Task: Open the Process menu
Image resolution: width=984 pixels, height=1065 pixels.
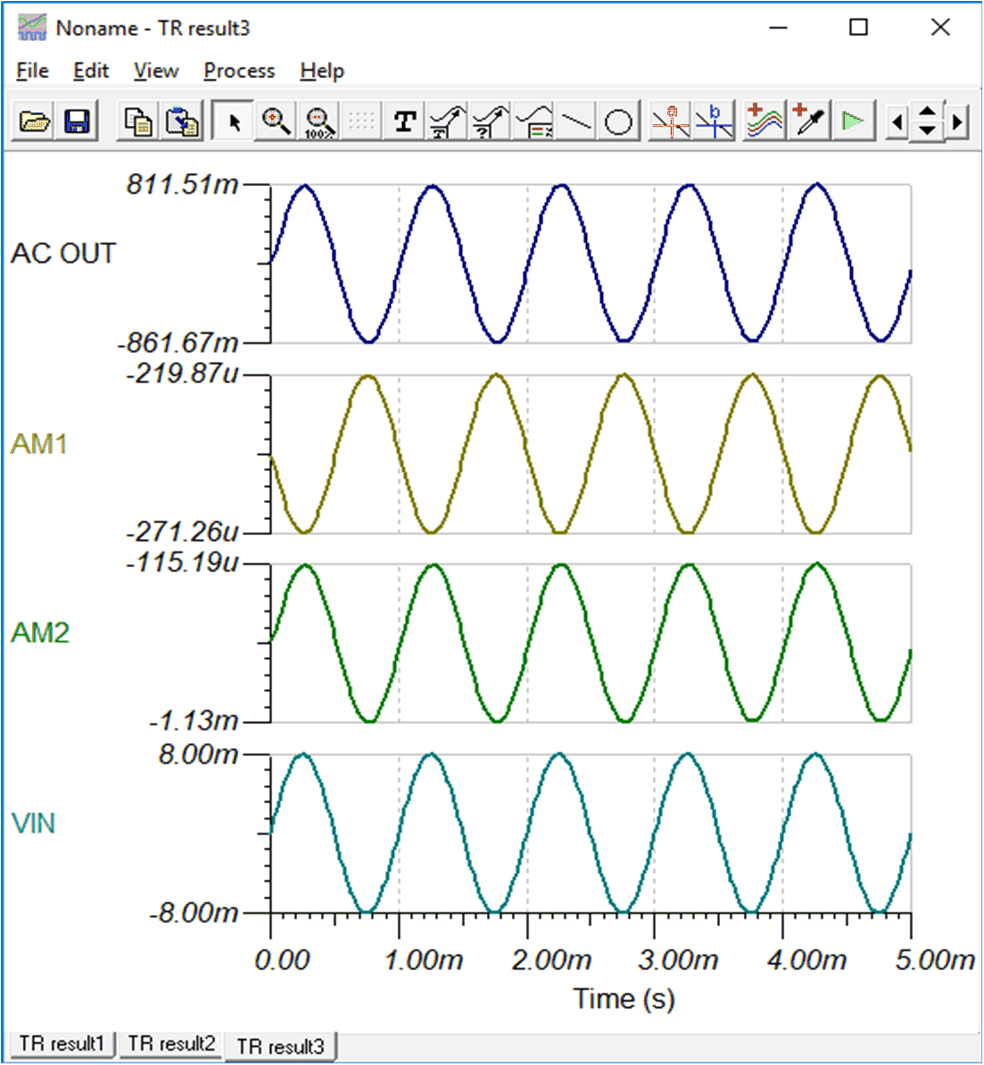Action: coord(239,71)
